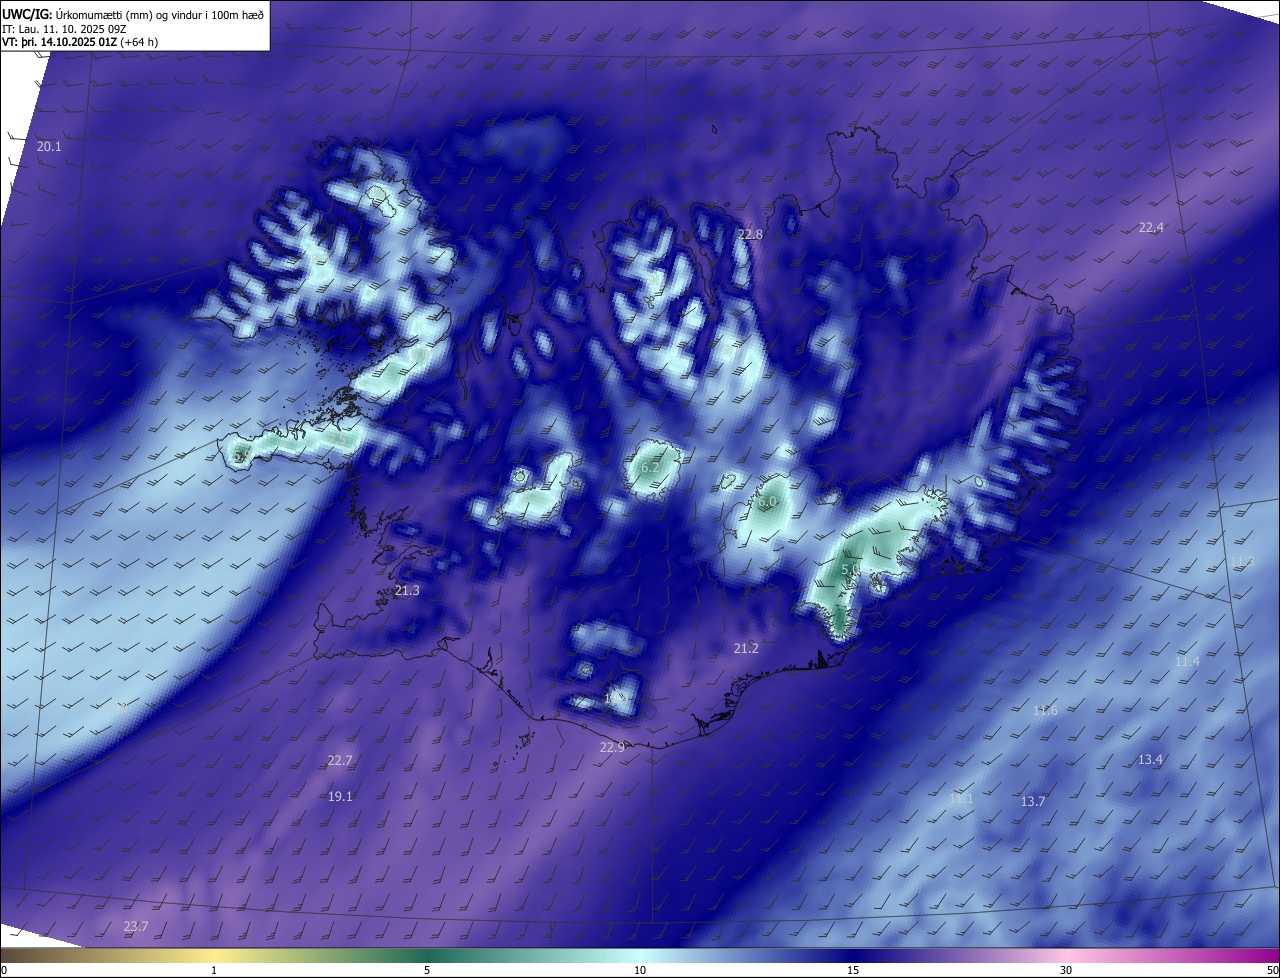Click the 22.9 value on the map

[612, 748]
